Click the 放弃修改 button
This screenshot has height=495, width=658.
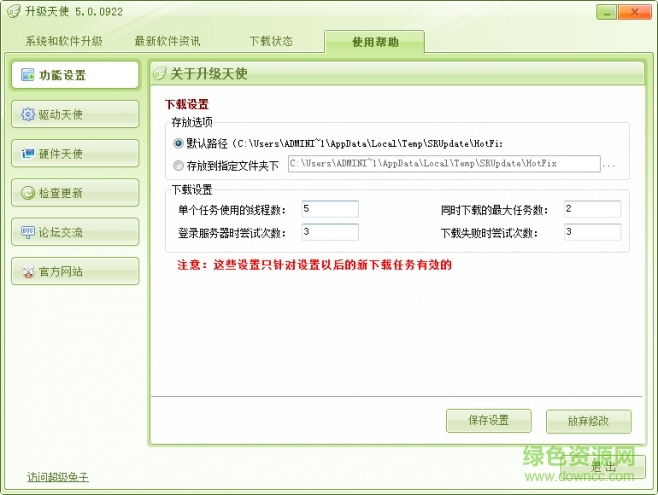click(x=589, y=420)
